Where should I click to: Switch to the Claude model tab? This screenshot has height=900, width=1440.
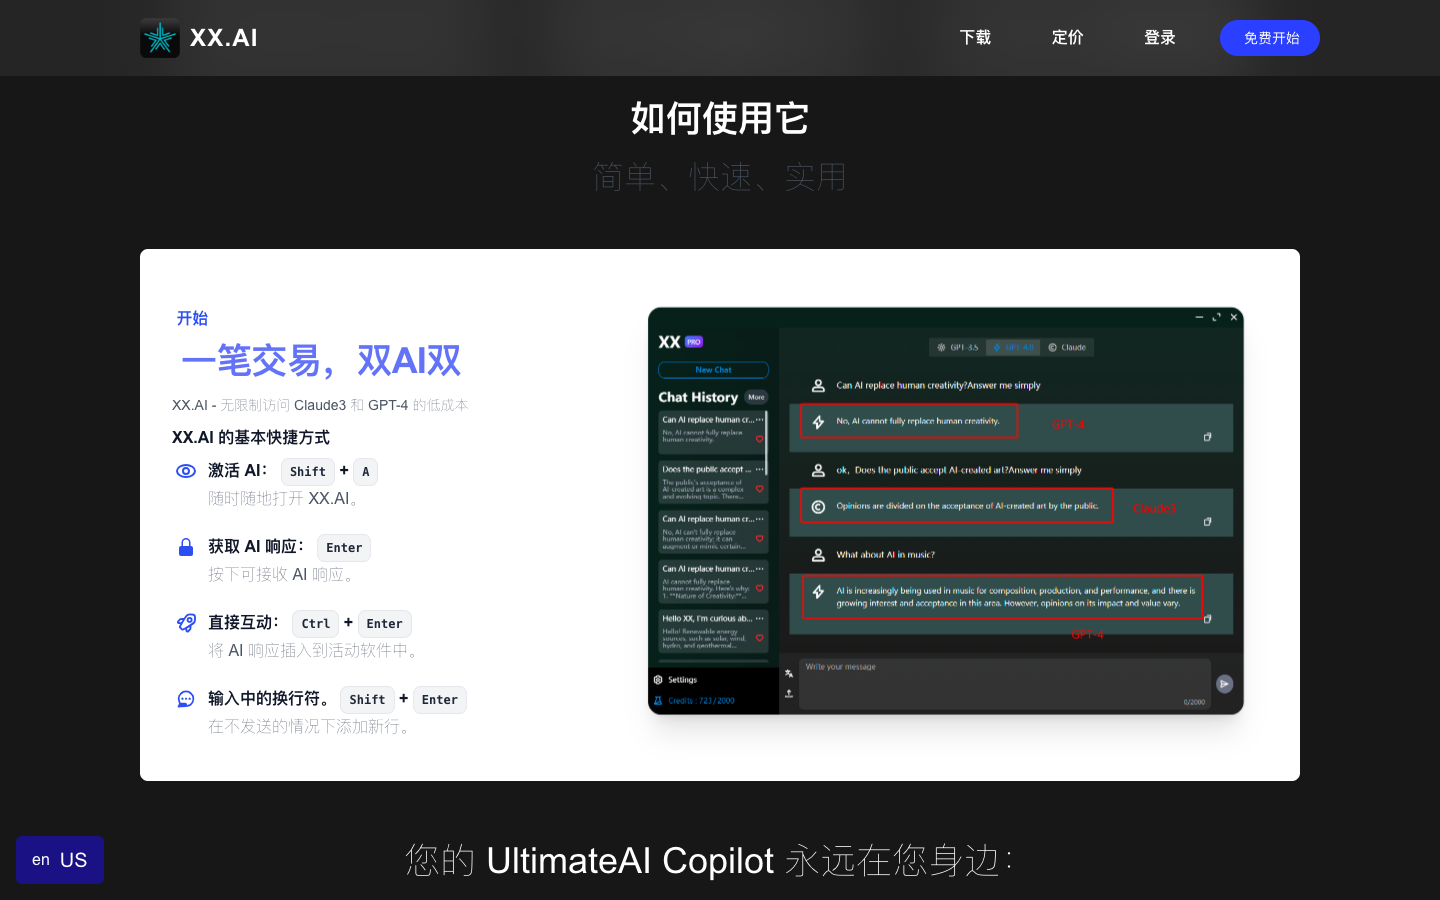pos(1067,347)
